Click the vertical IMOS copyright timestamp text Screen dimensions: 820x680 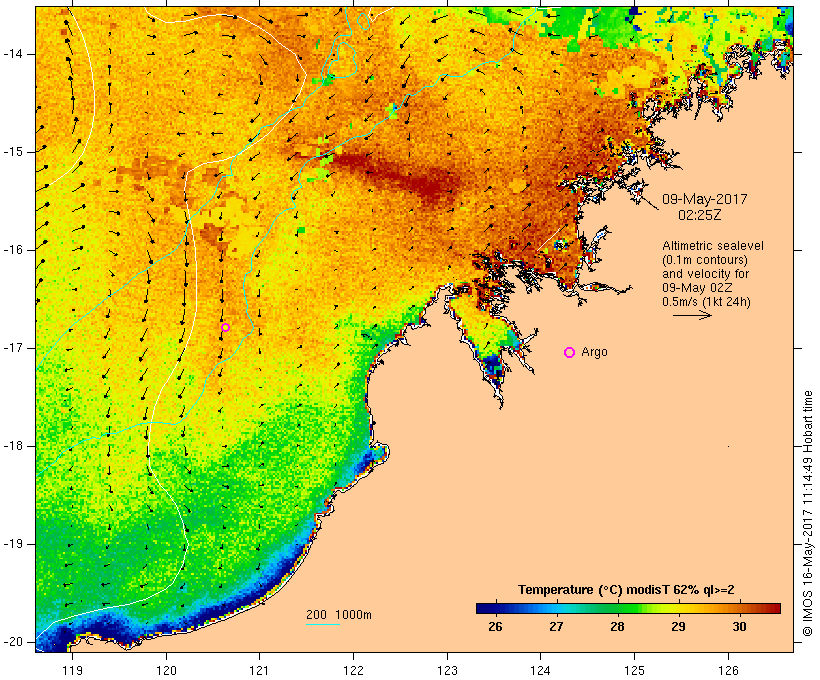click(808, 514)
